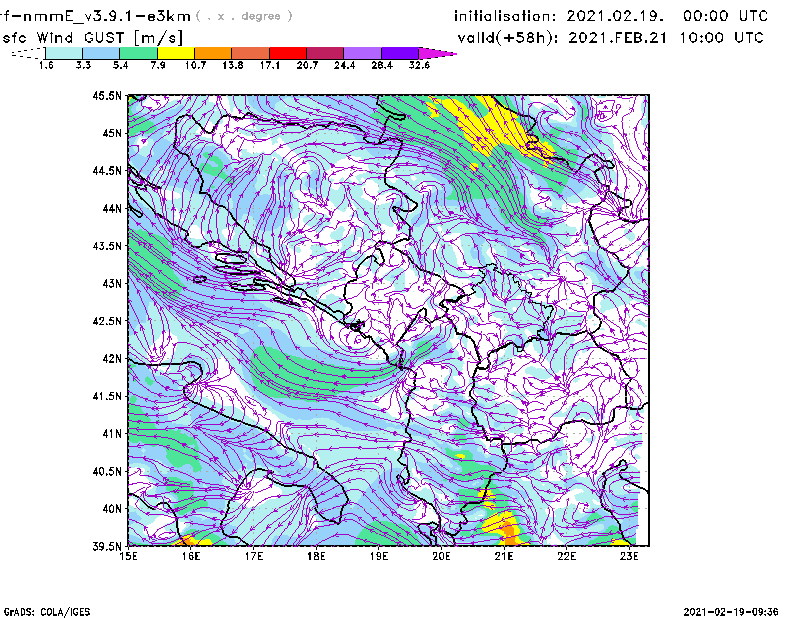The height and width of the screenshot is (618, 800).
Task: Click the legend value 17.1
Action: click(270, 65)
